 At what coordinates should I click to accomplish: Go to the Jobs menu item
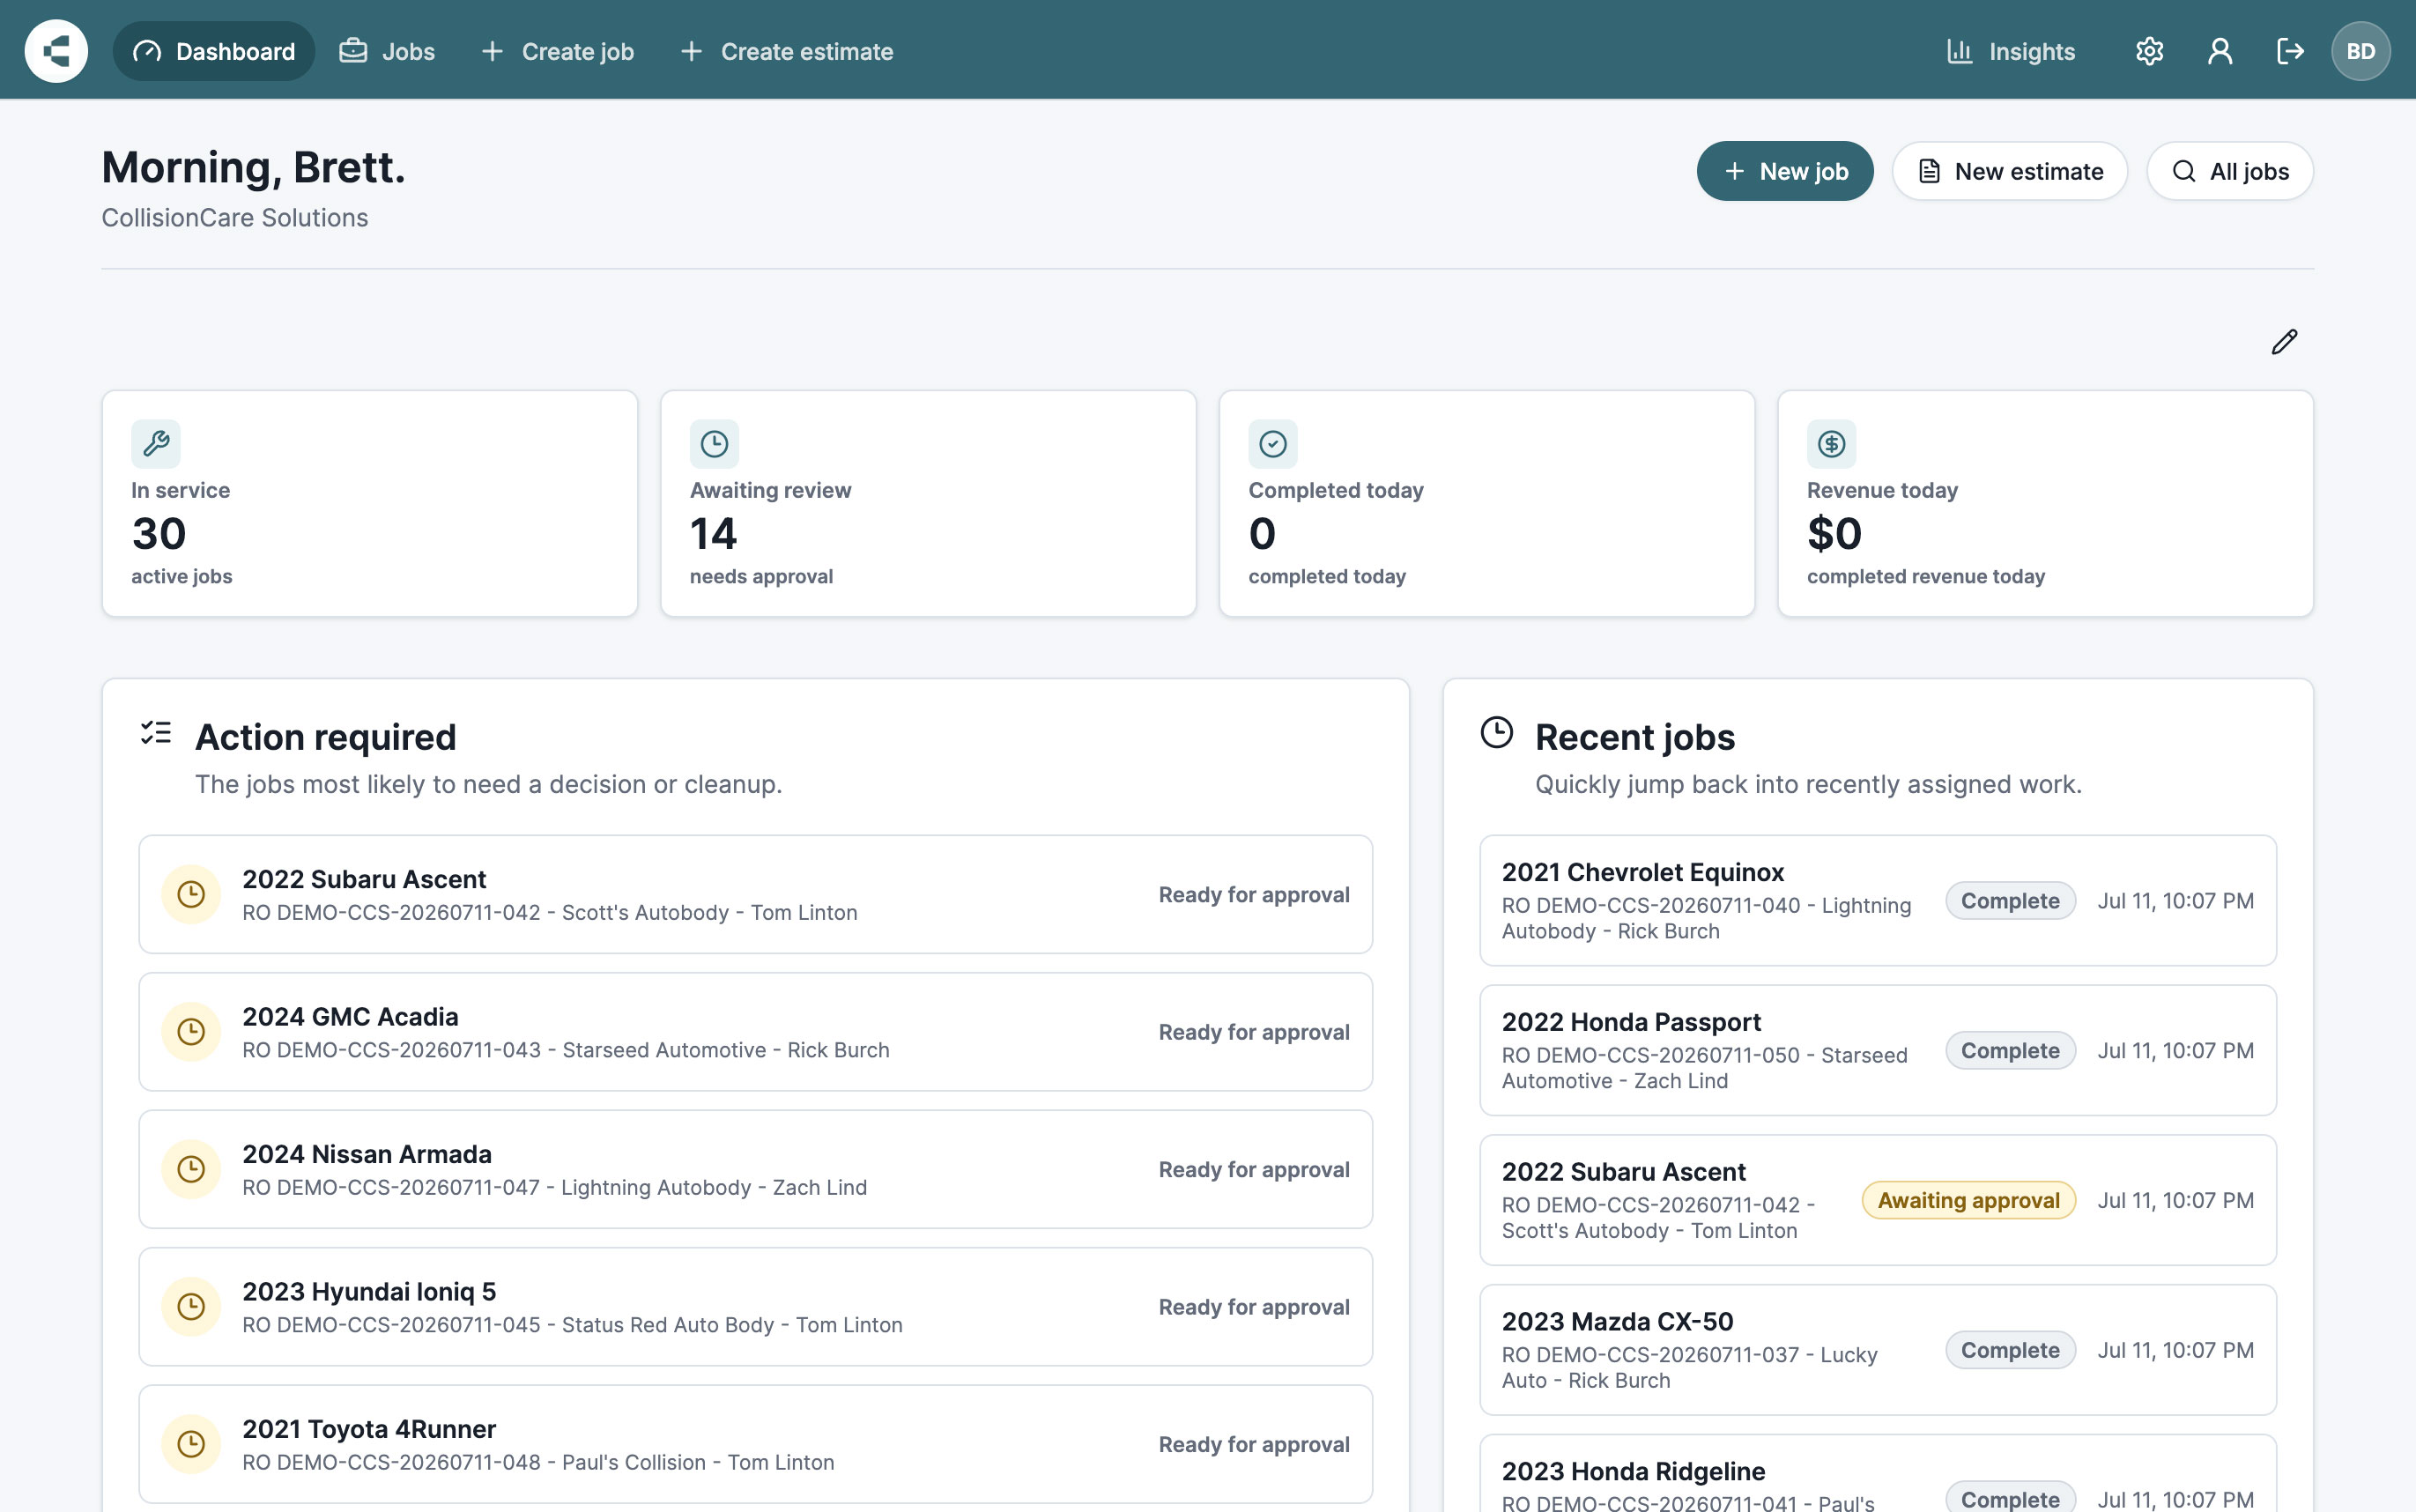coord(387,51)
